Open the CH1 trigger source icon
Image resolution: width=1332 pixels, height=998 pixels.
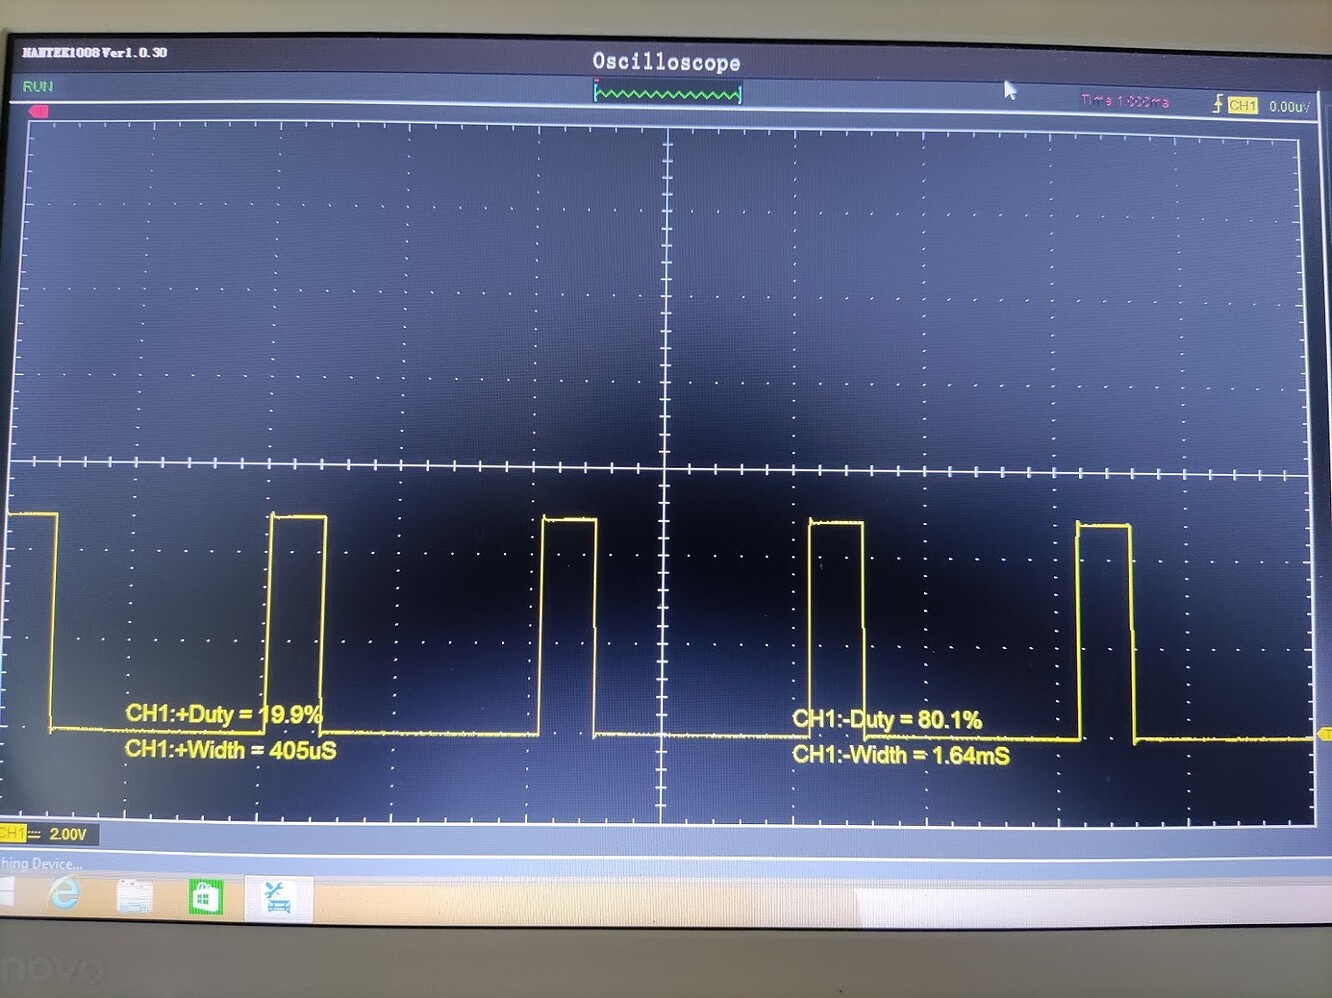[1243, 104]
